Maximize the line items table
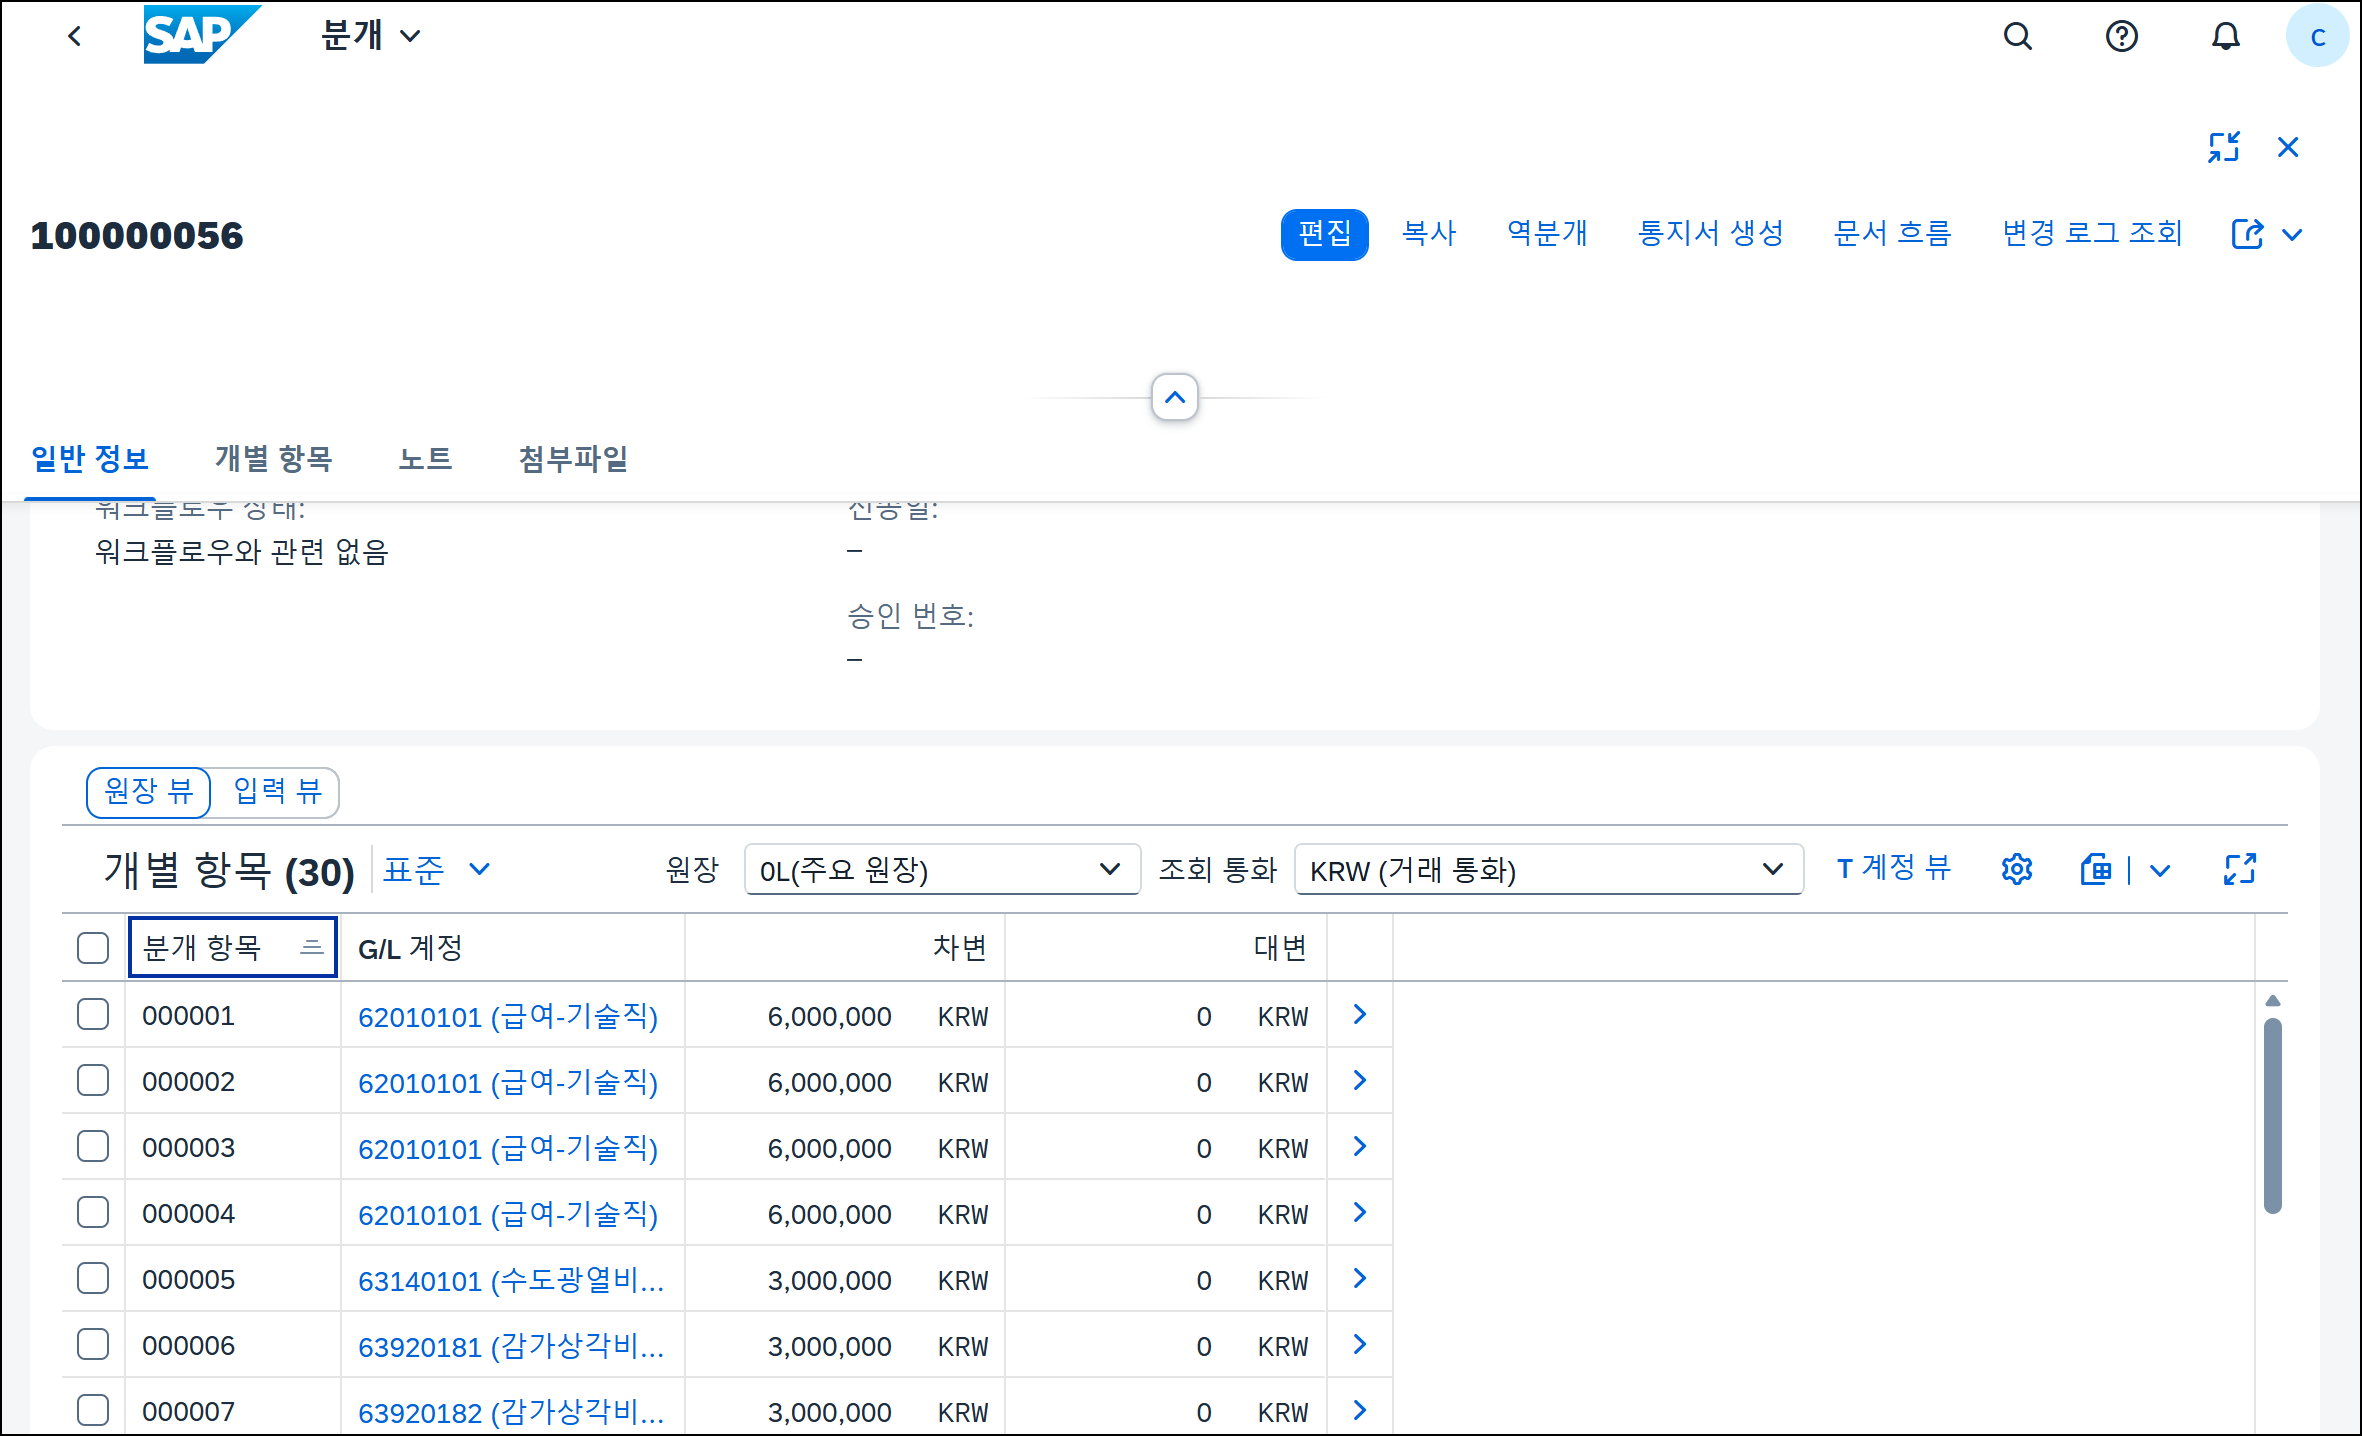This screenshot has width=2362, height=1436. tap(2239, 869)
